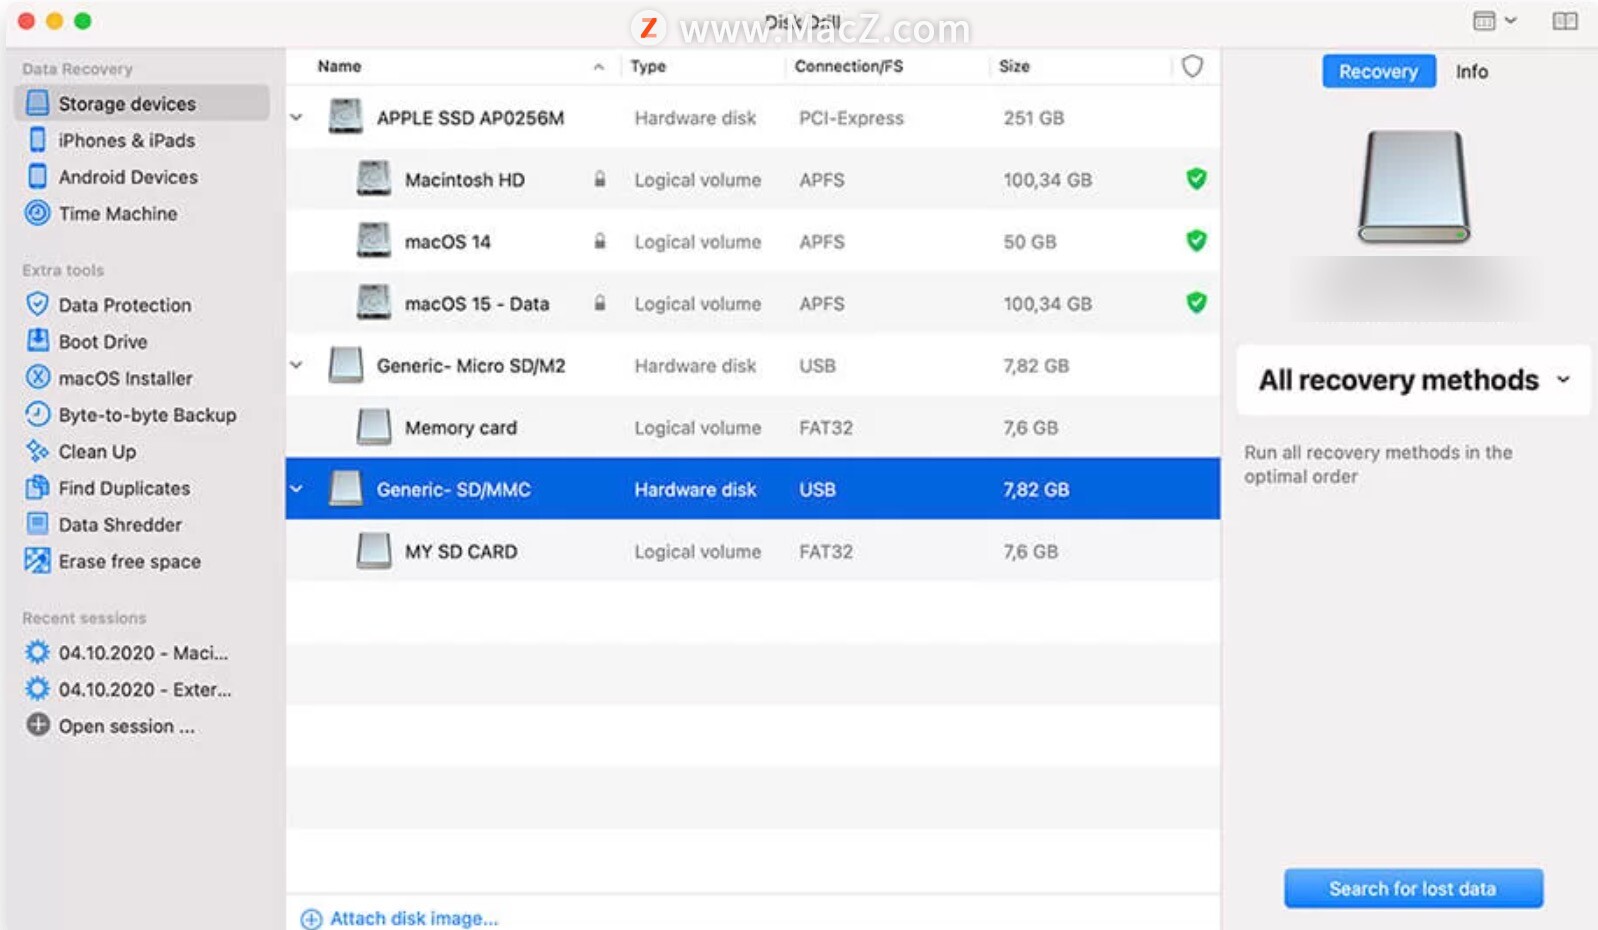The height and width of the screenshot is (930, 1598).
Task: Toggle protection shield for macOS 15 - Data
Action: click(1196, 303)
